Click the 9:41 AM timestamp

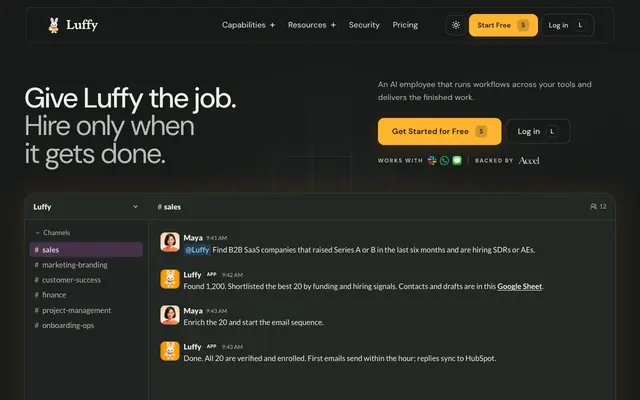tap(217, 238)
